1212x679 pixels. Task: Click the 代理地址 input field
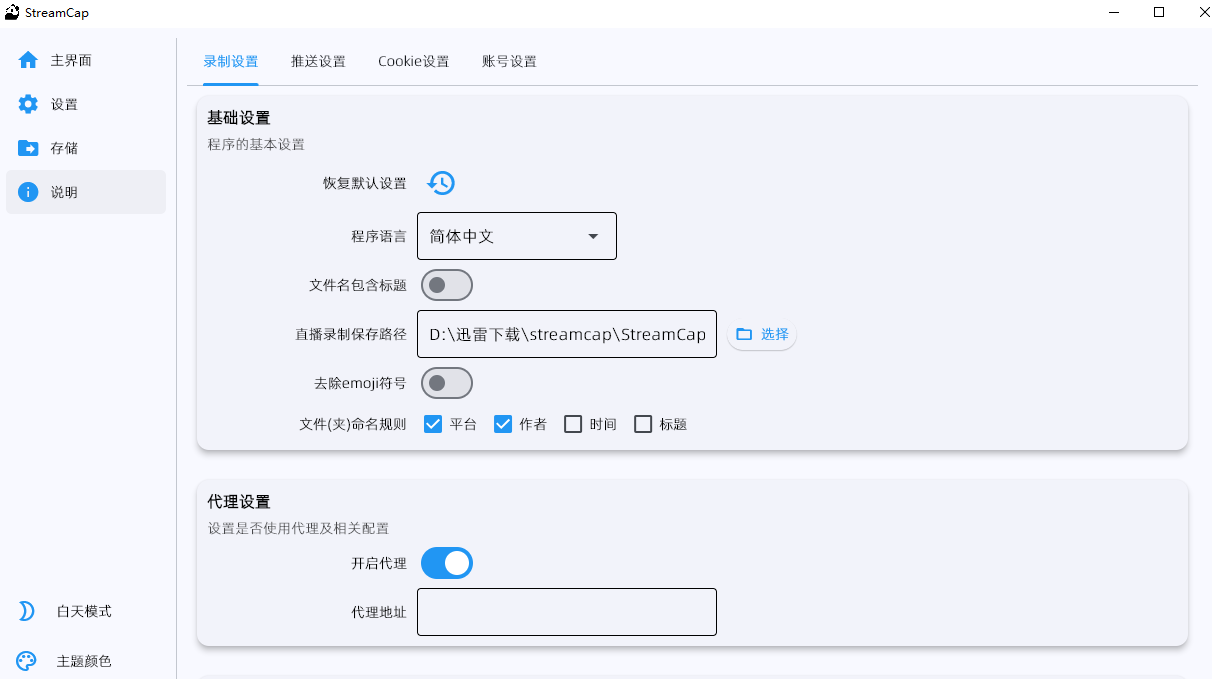[x=566, y=612]
